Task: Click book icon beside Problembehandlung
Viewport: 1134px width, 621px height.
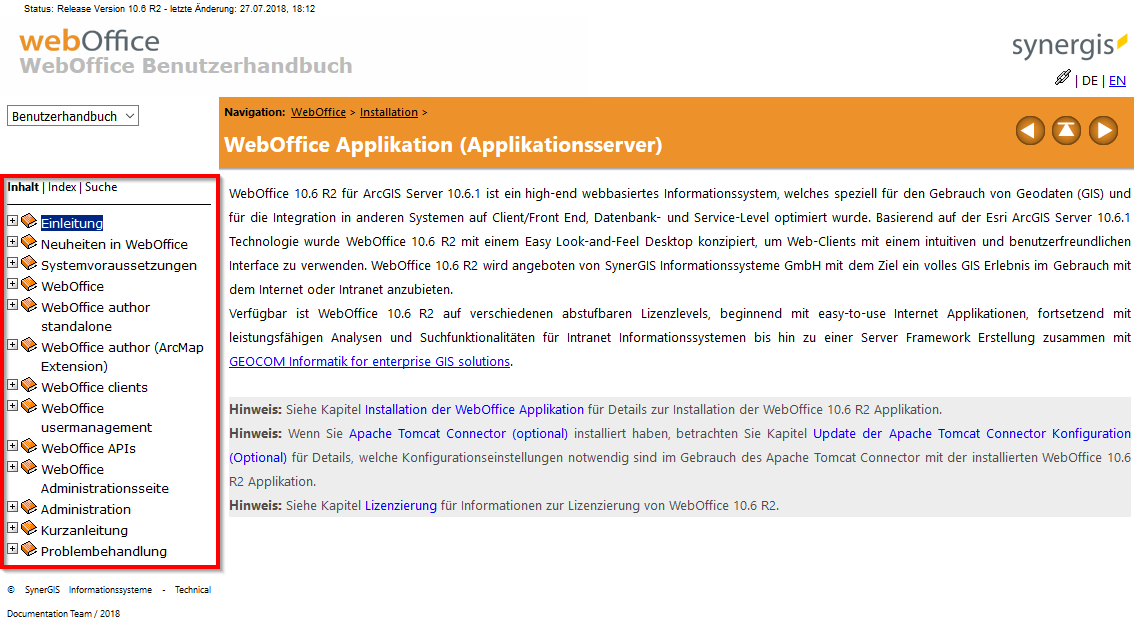Action: tap(29, 549)
